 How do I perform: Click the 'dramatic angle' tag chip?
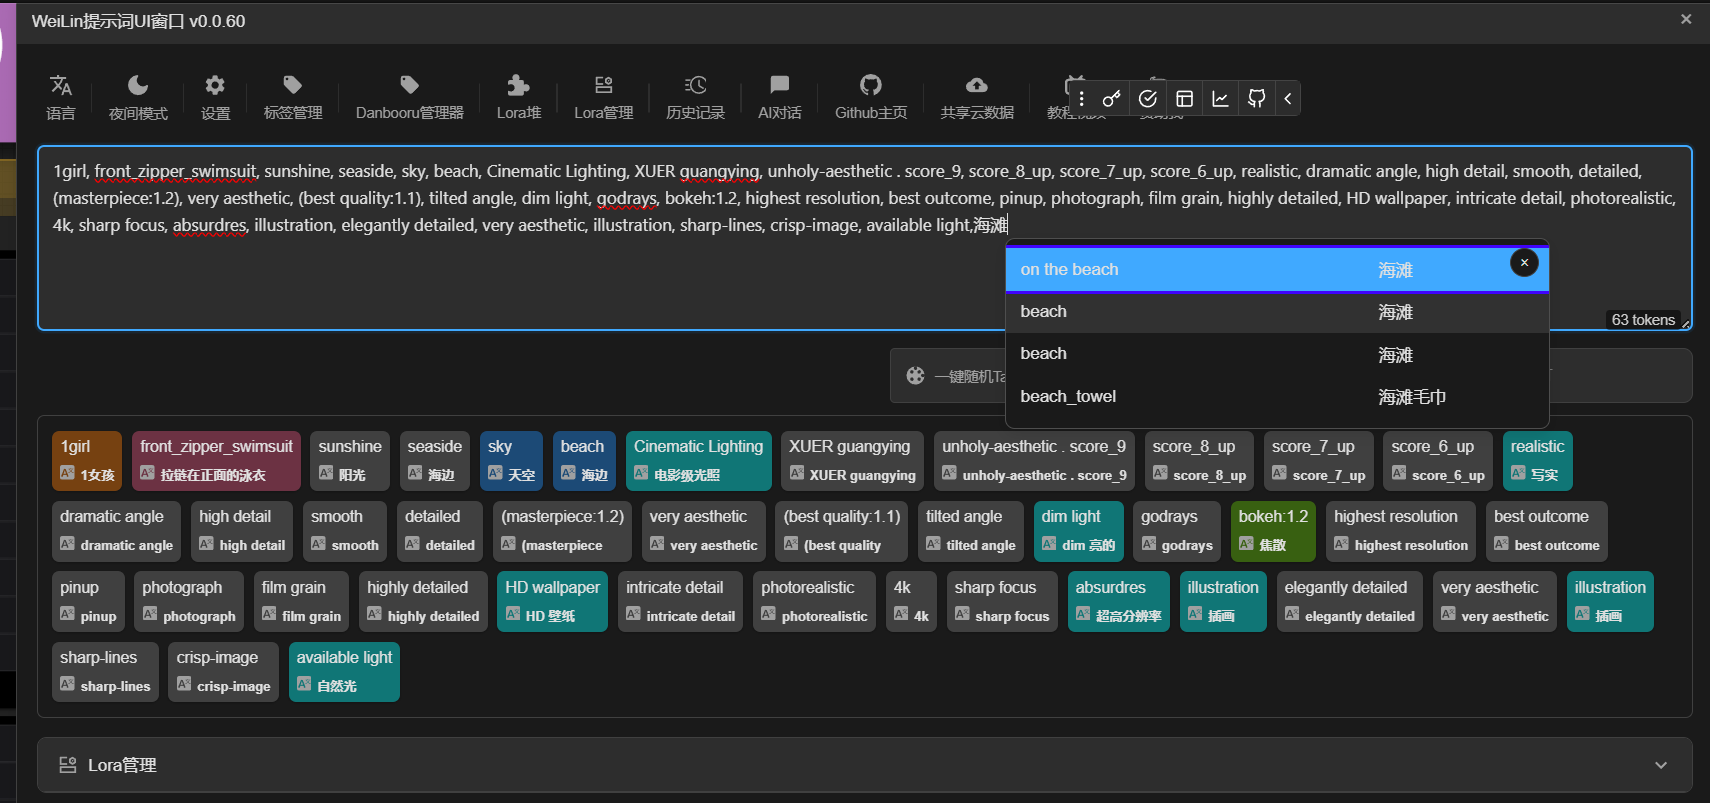click(116, 531)
